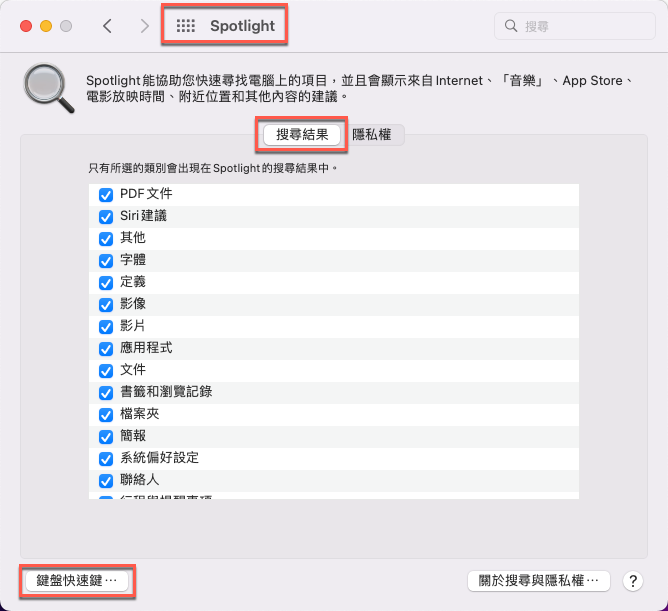This screenshot has height=611, width=668.
Task: Click the magnifying glass in the search field
Action: pos(511,26)
